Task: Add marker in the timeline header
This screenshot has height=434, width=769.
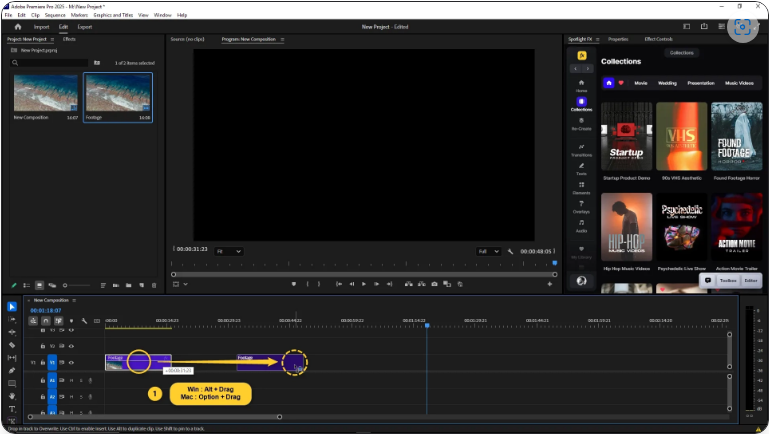Action: pos(72,321)
